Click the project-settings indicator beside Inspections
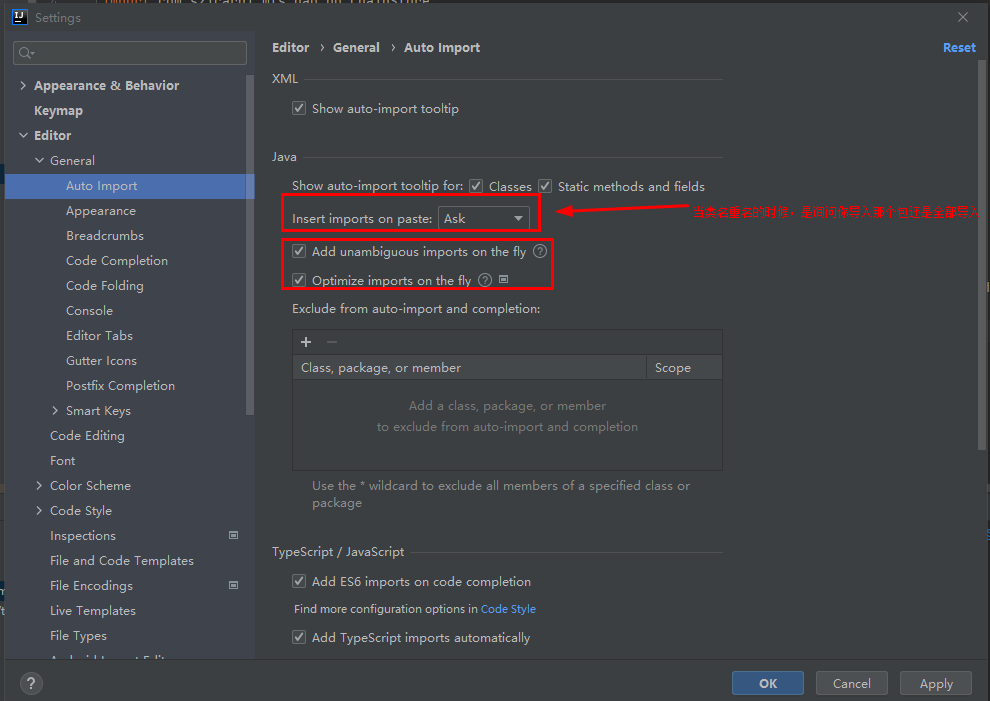 233,535
